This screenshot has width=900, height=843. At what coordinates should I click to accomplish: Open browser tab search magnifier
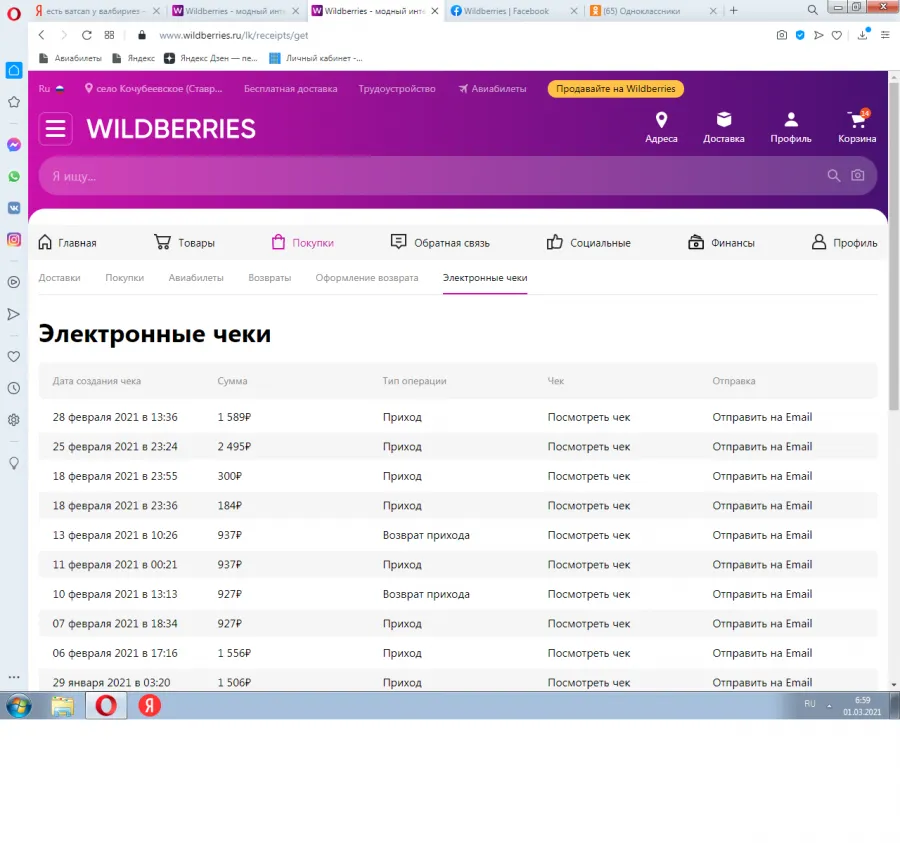click(812, 10)
